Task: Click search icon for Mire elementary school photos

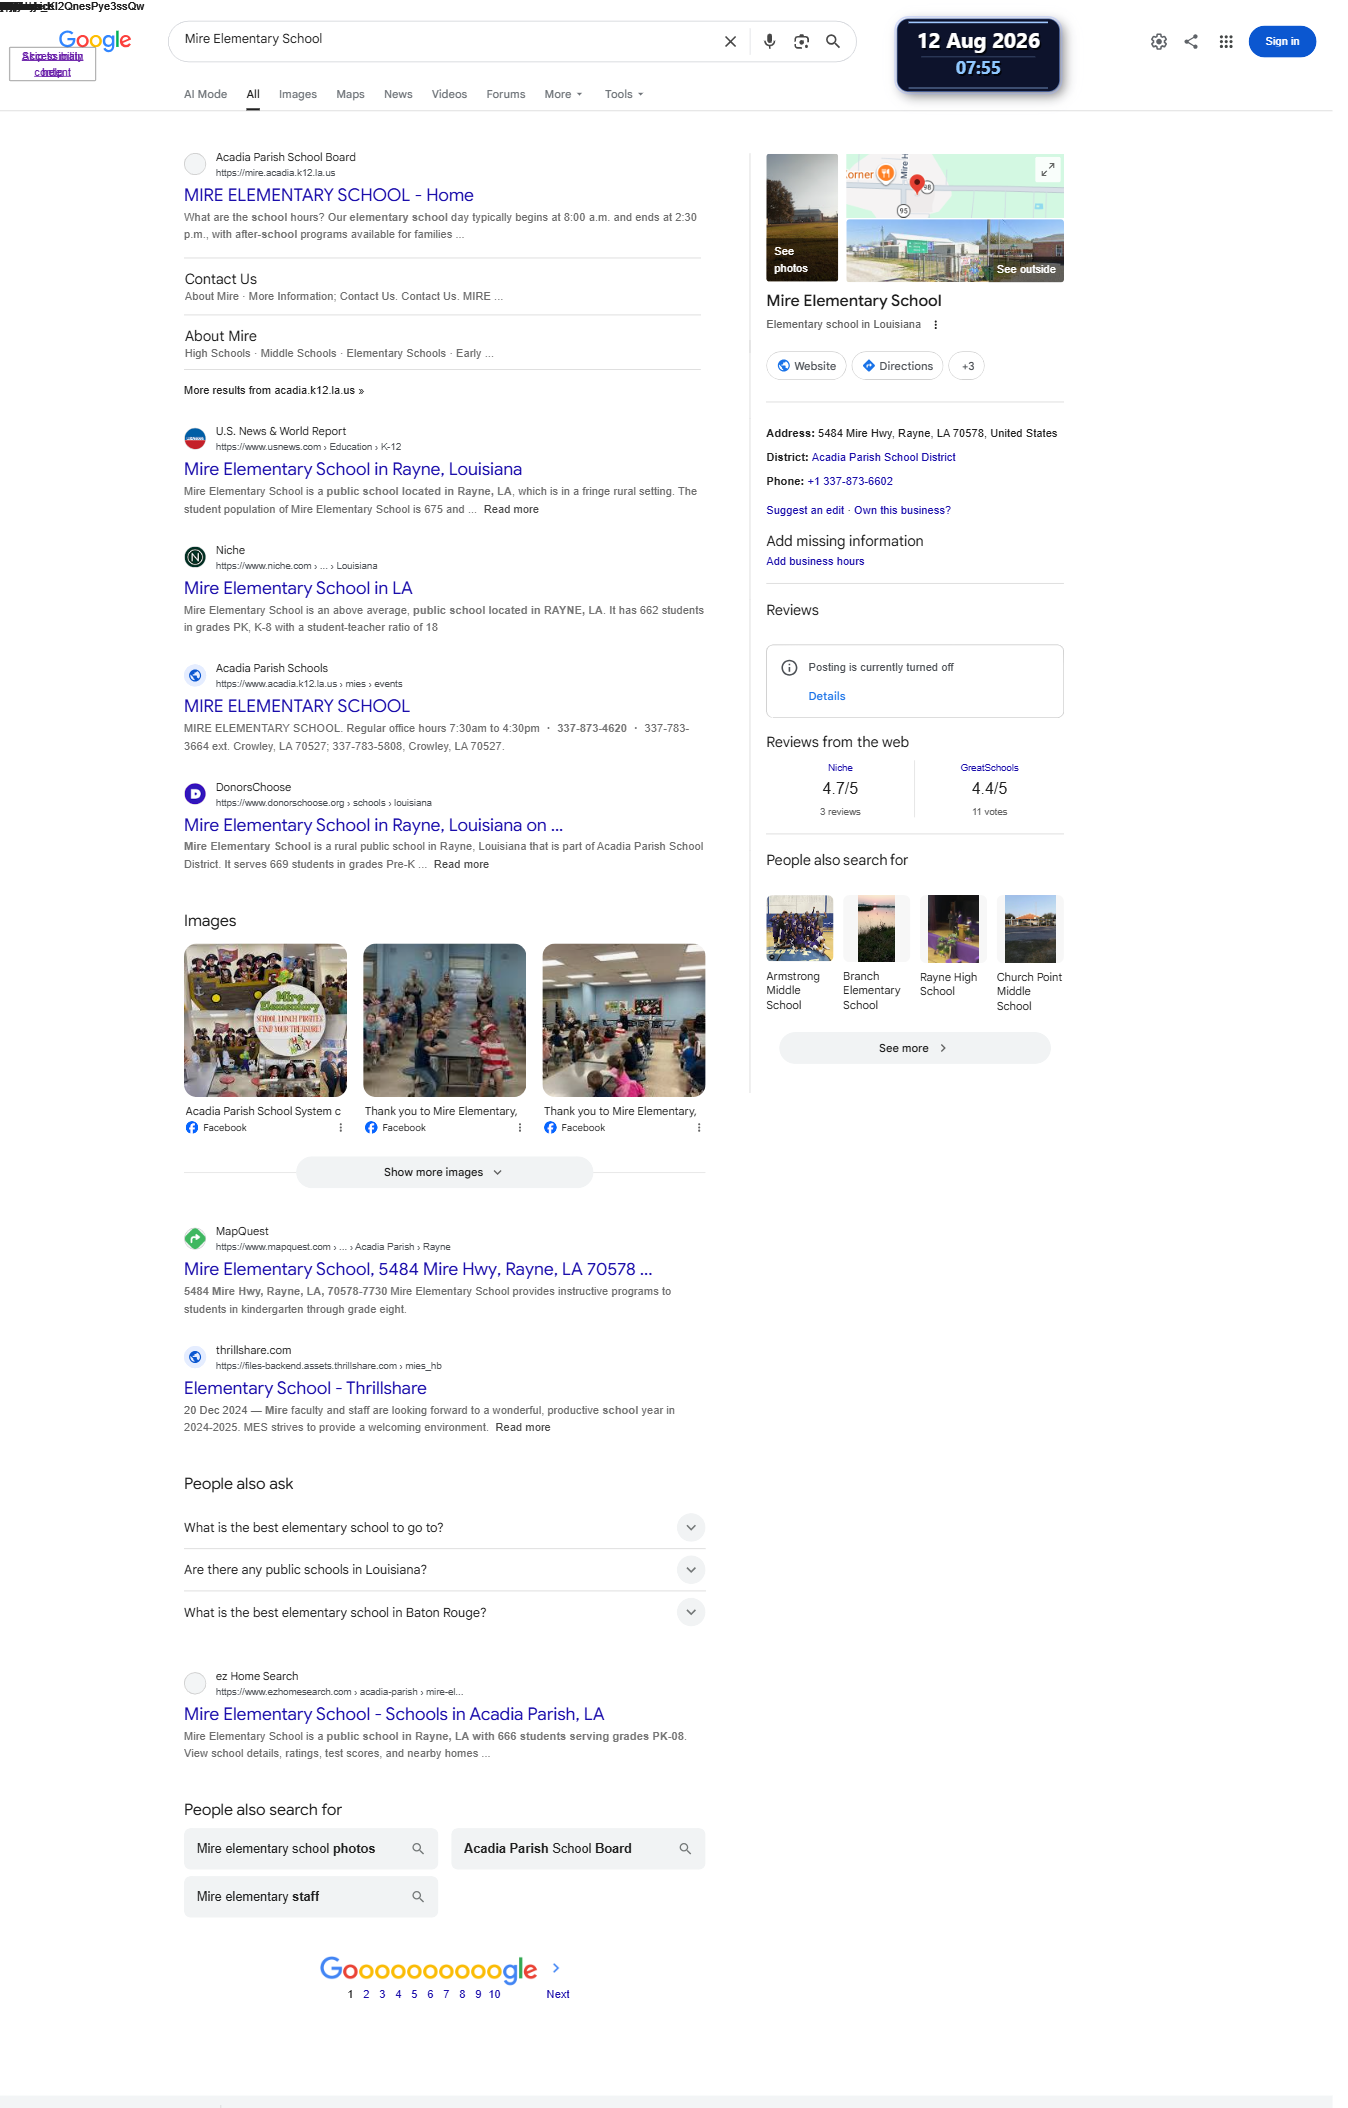Action: [418, 1849]
